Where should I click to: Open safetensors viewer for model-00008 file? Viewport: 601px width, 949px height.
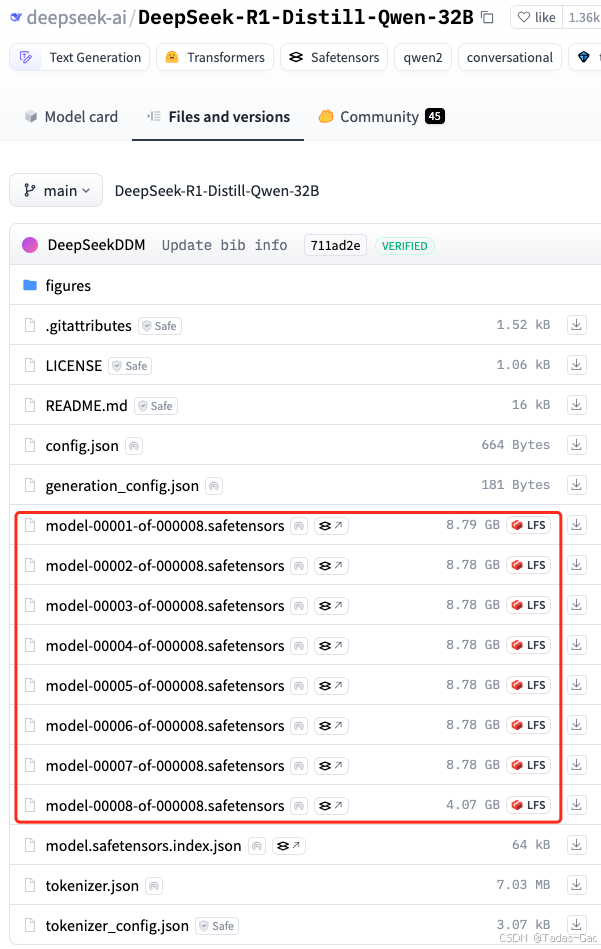pos(331,806)
